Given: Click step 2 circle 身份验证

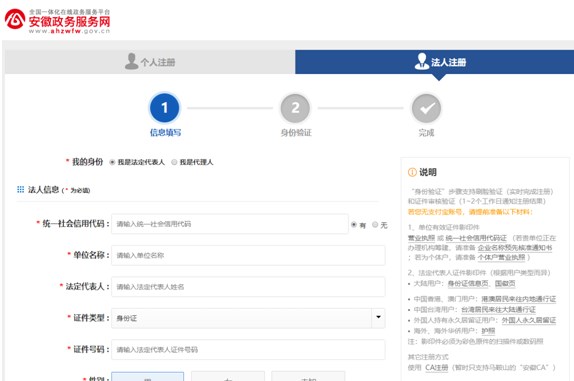Looking at the screenshot, I should click(295, 108).
